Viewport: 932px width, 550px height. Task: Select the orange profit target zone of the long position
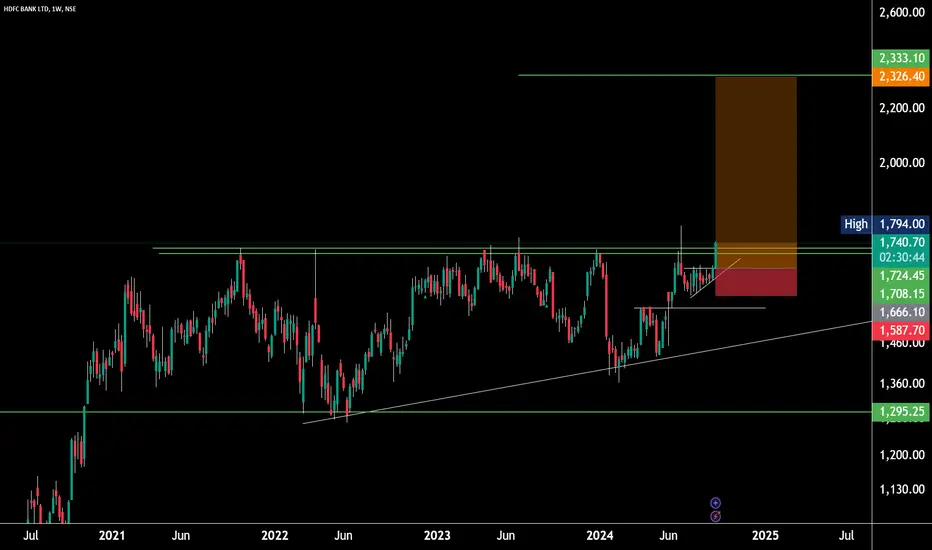coord(755,172)
